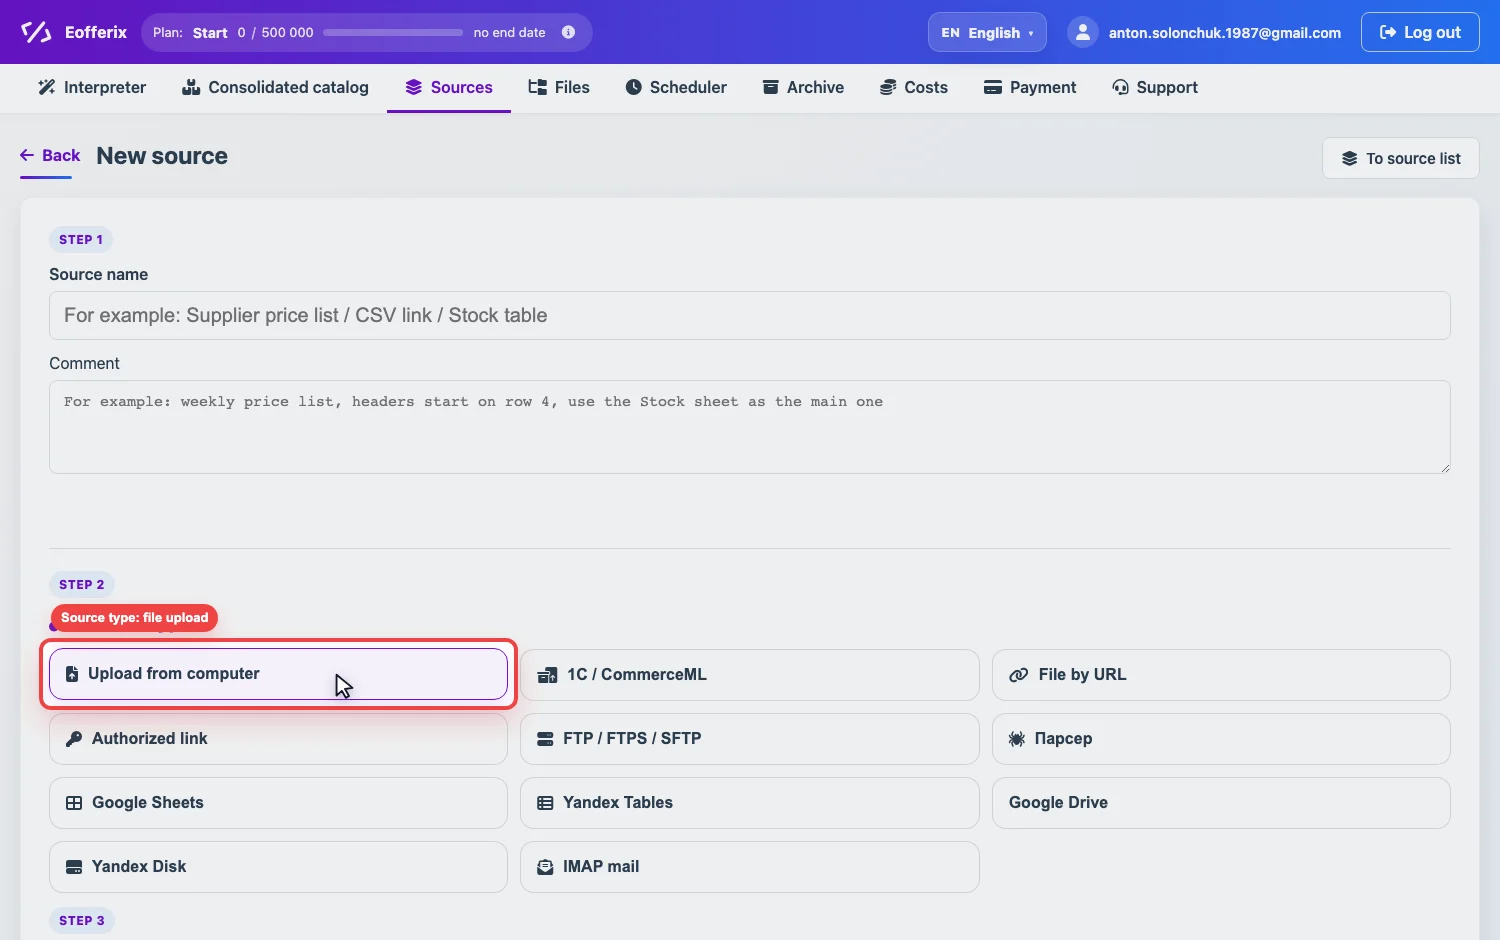Screen dimensions: 1500x940
Task: Click the plan info circle icon
Action: coord(568,32)
